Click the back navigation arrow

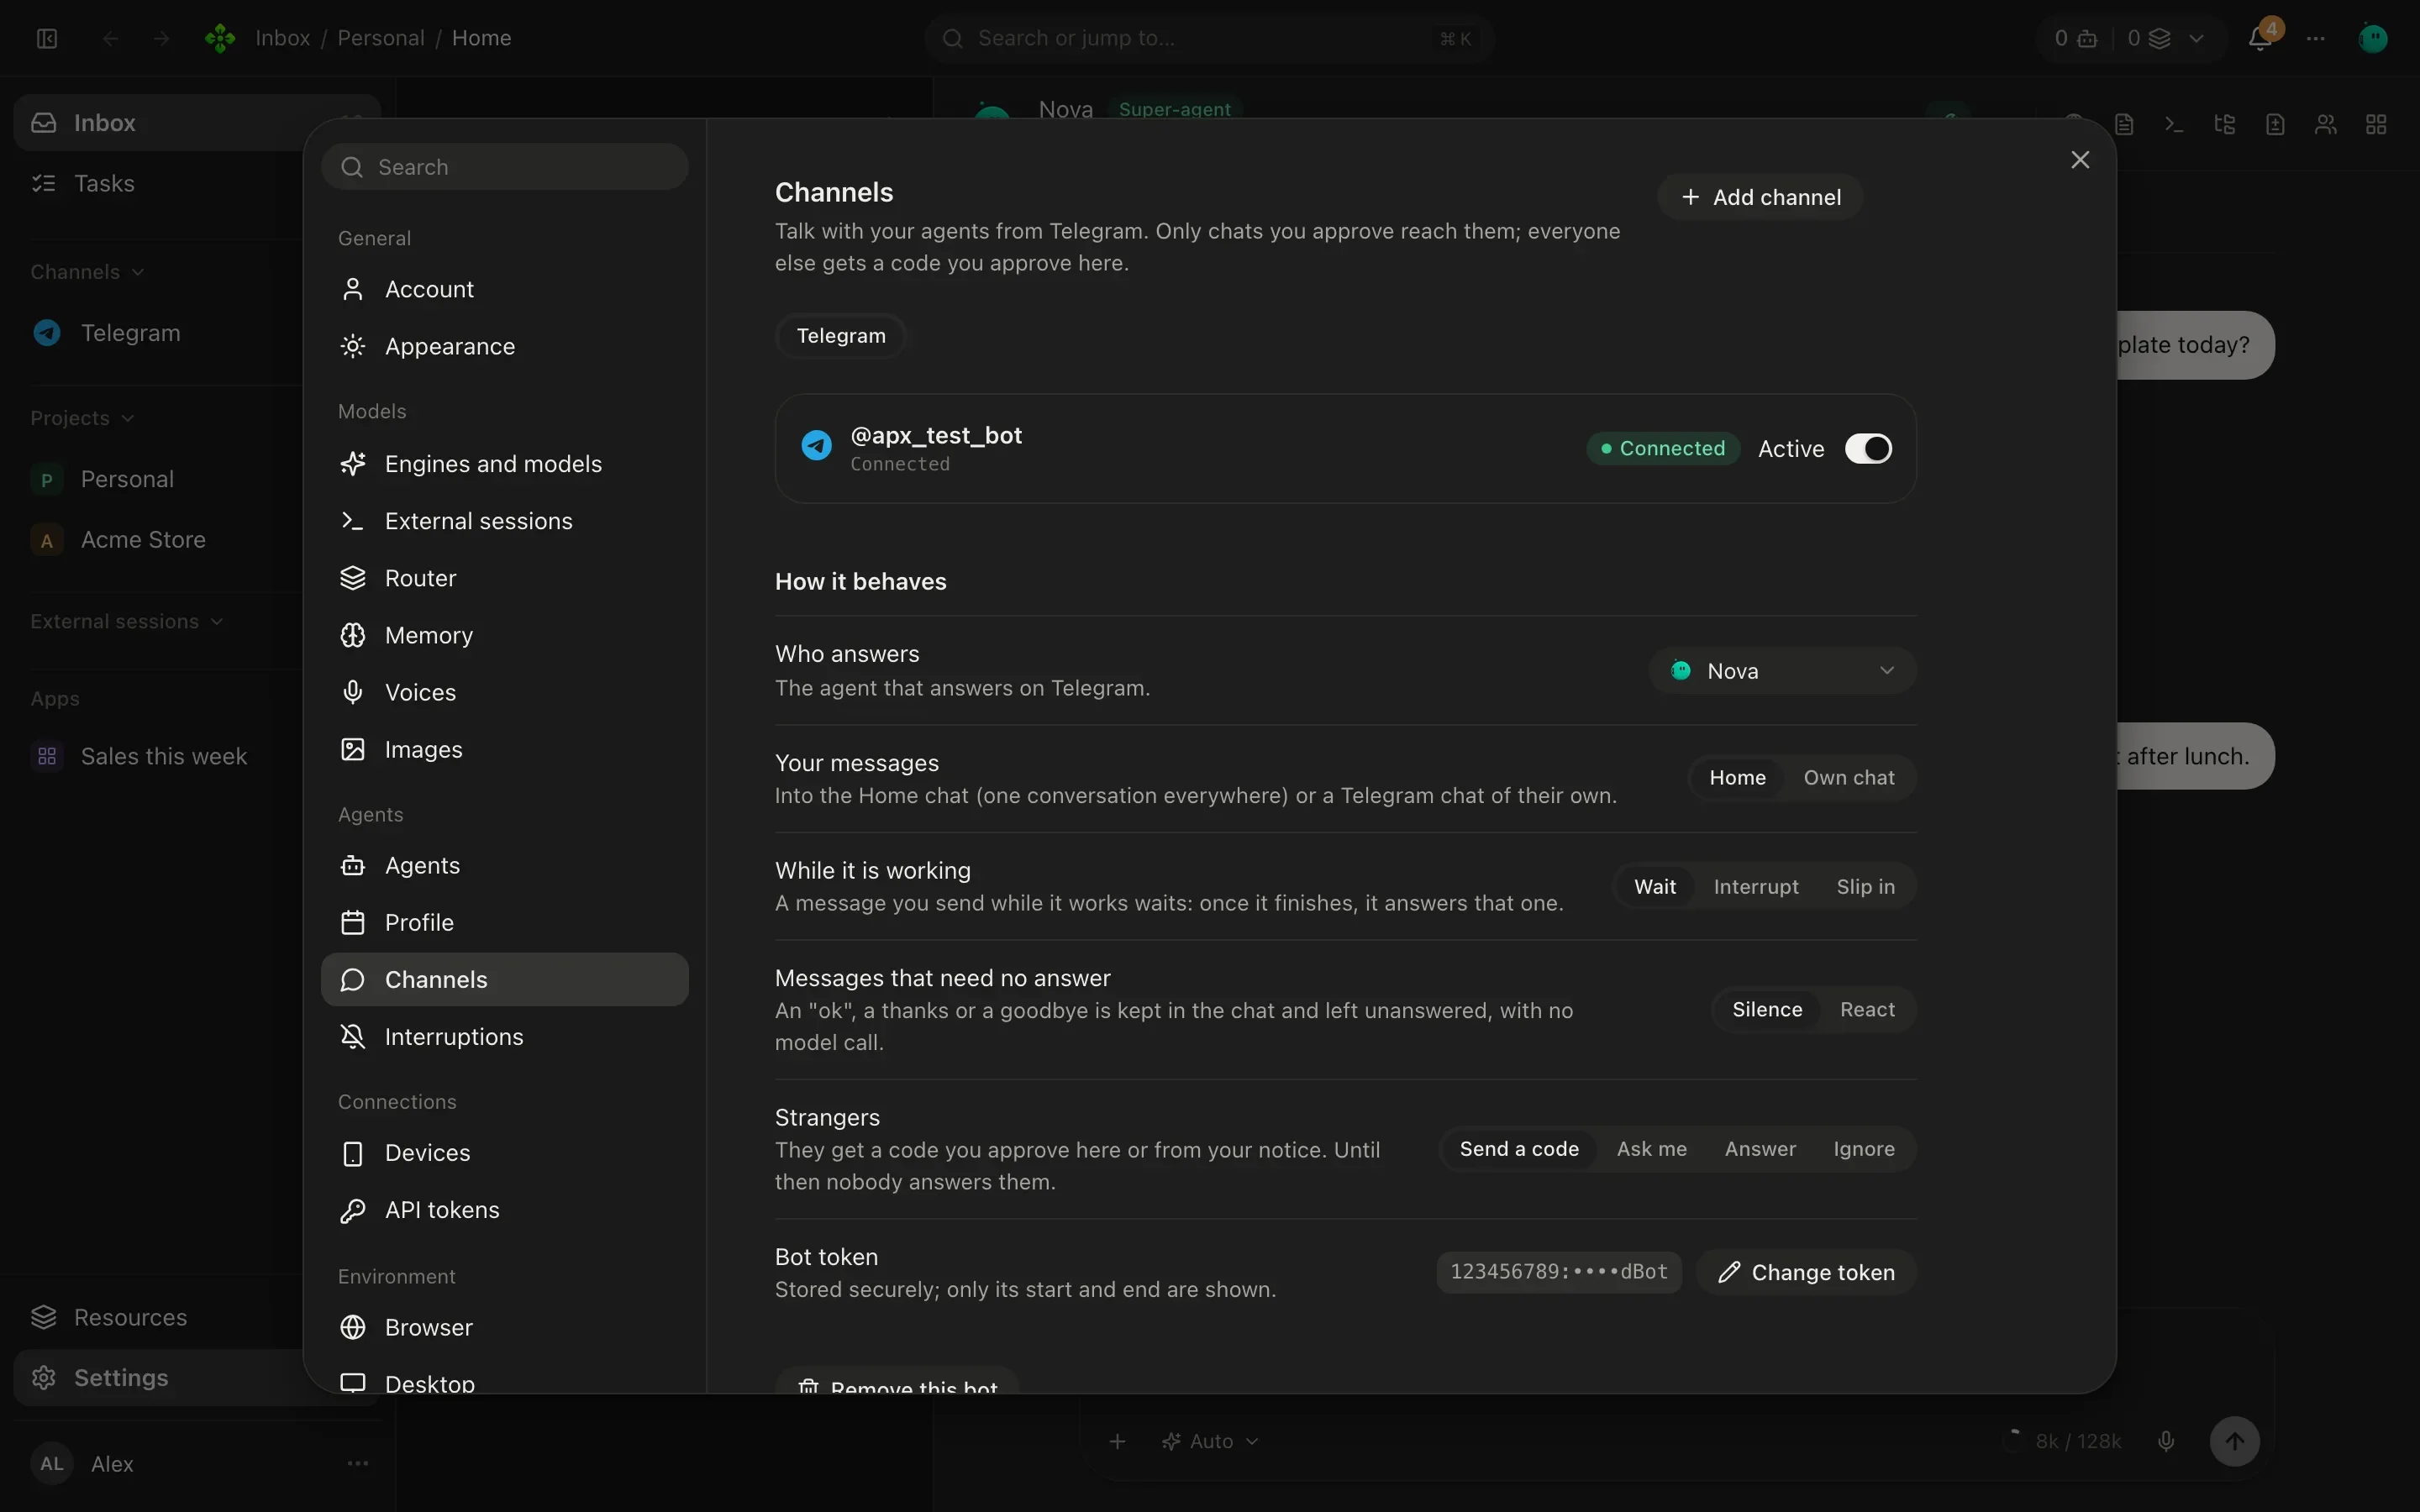[x=111, y=38]
